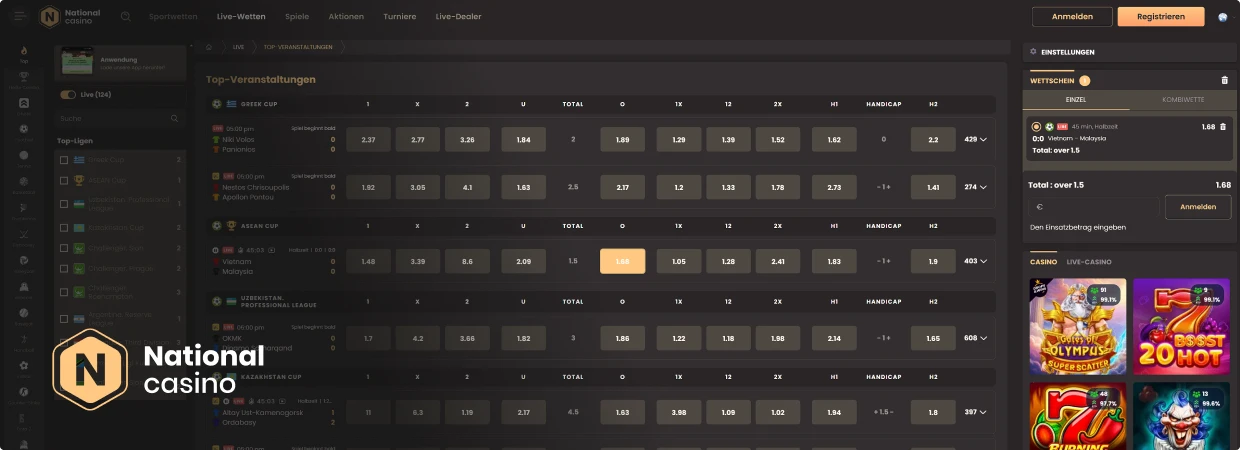This screenshot has height=450, width=1240.
Task: Select the trophy icon in sidebar
Action: pos(24,78)
